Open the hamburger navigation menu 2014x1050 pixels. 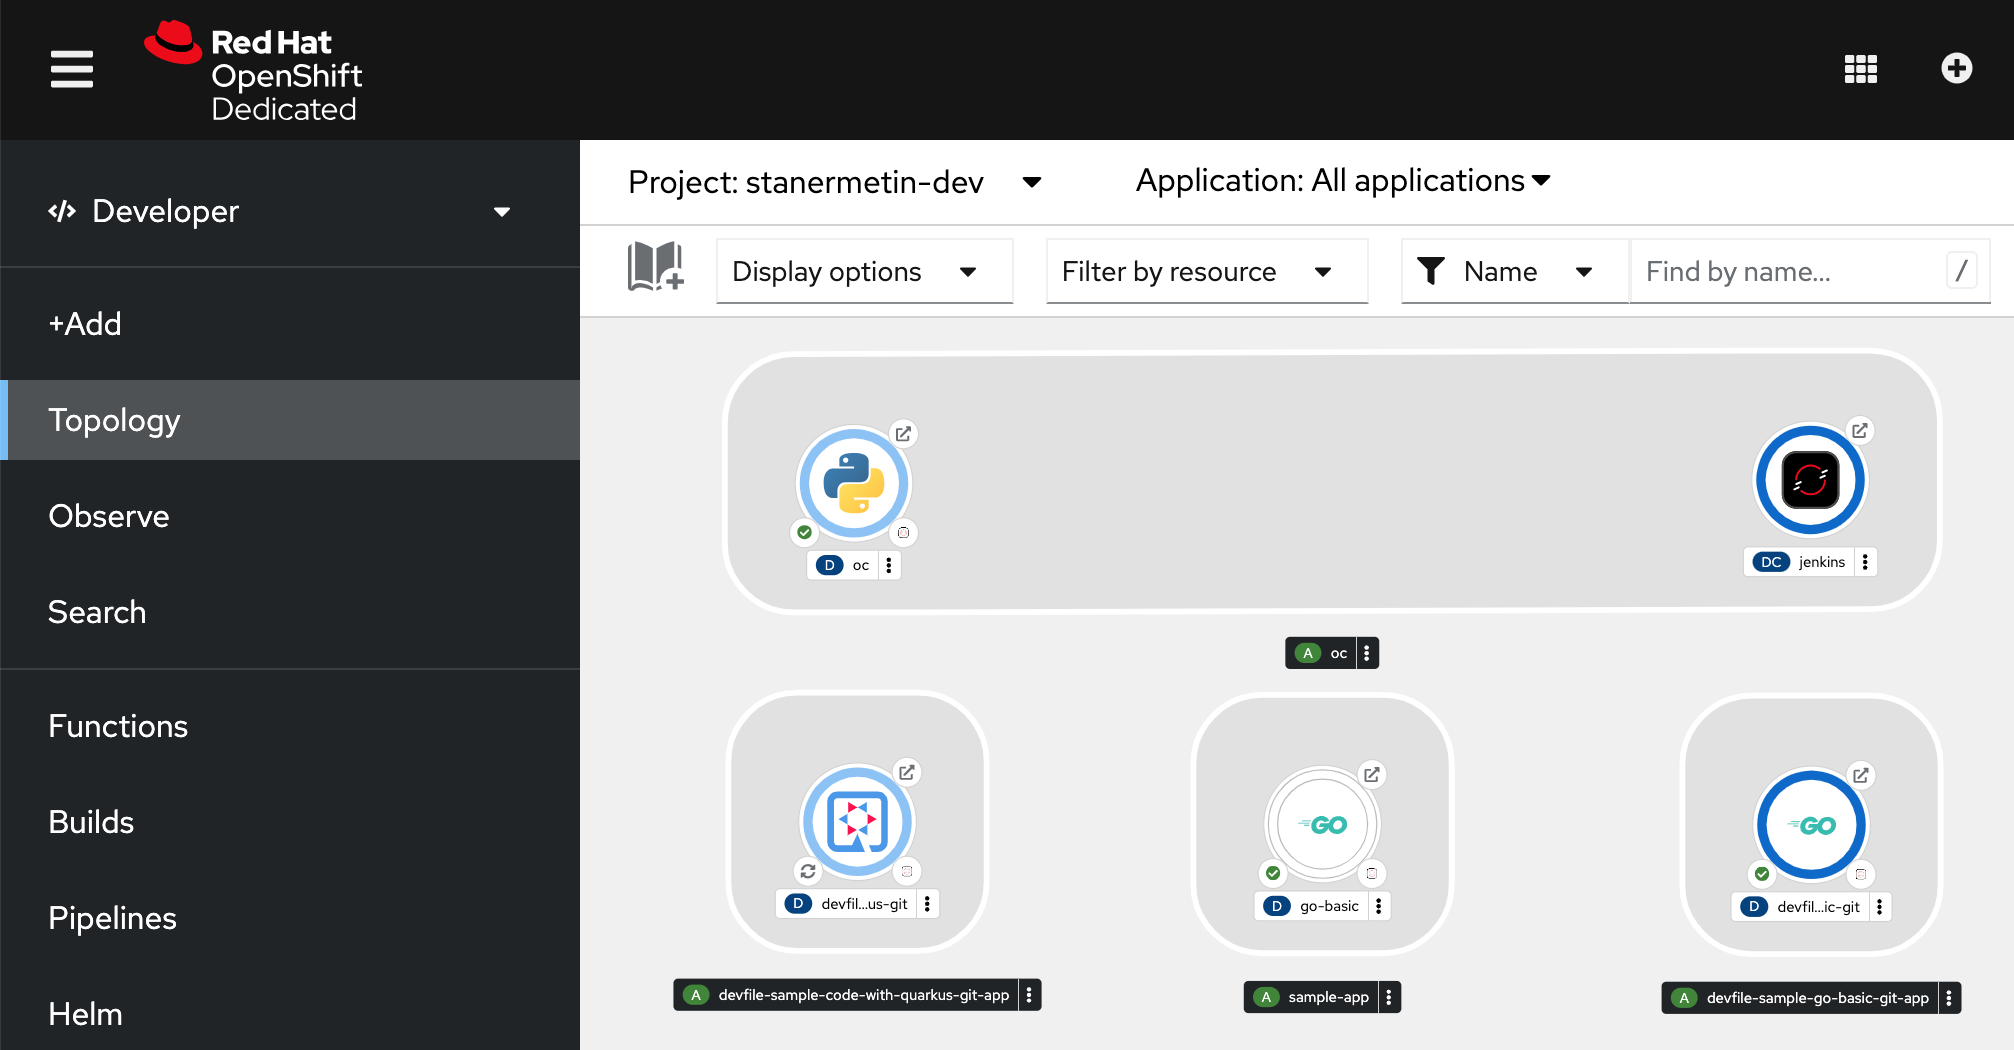[x=72, y=69]
